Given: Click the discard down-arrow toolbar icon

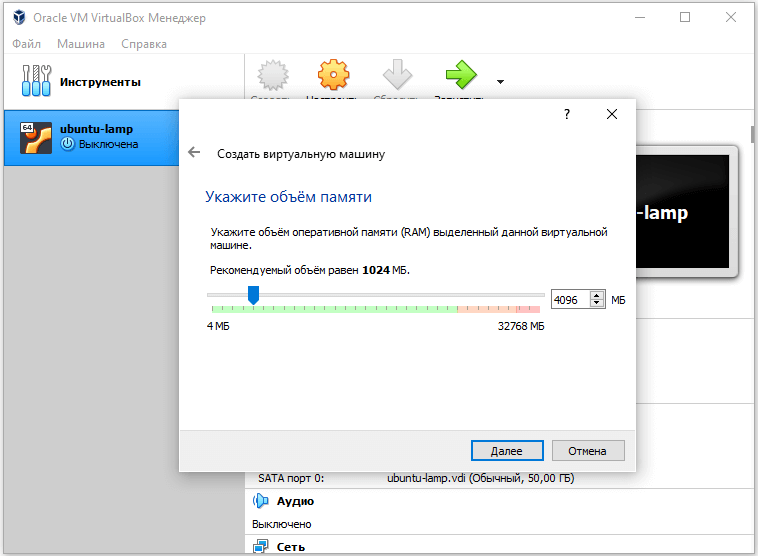Looking at the screenshot, I should pos(397,74).
